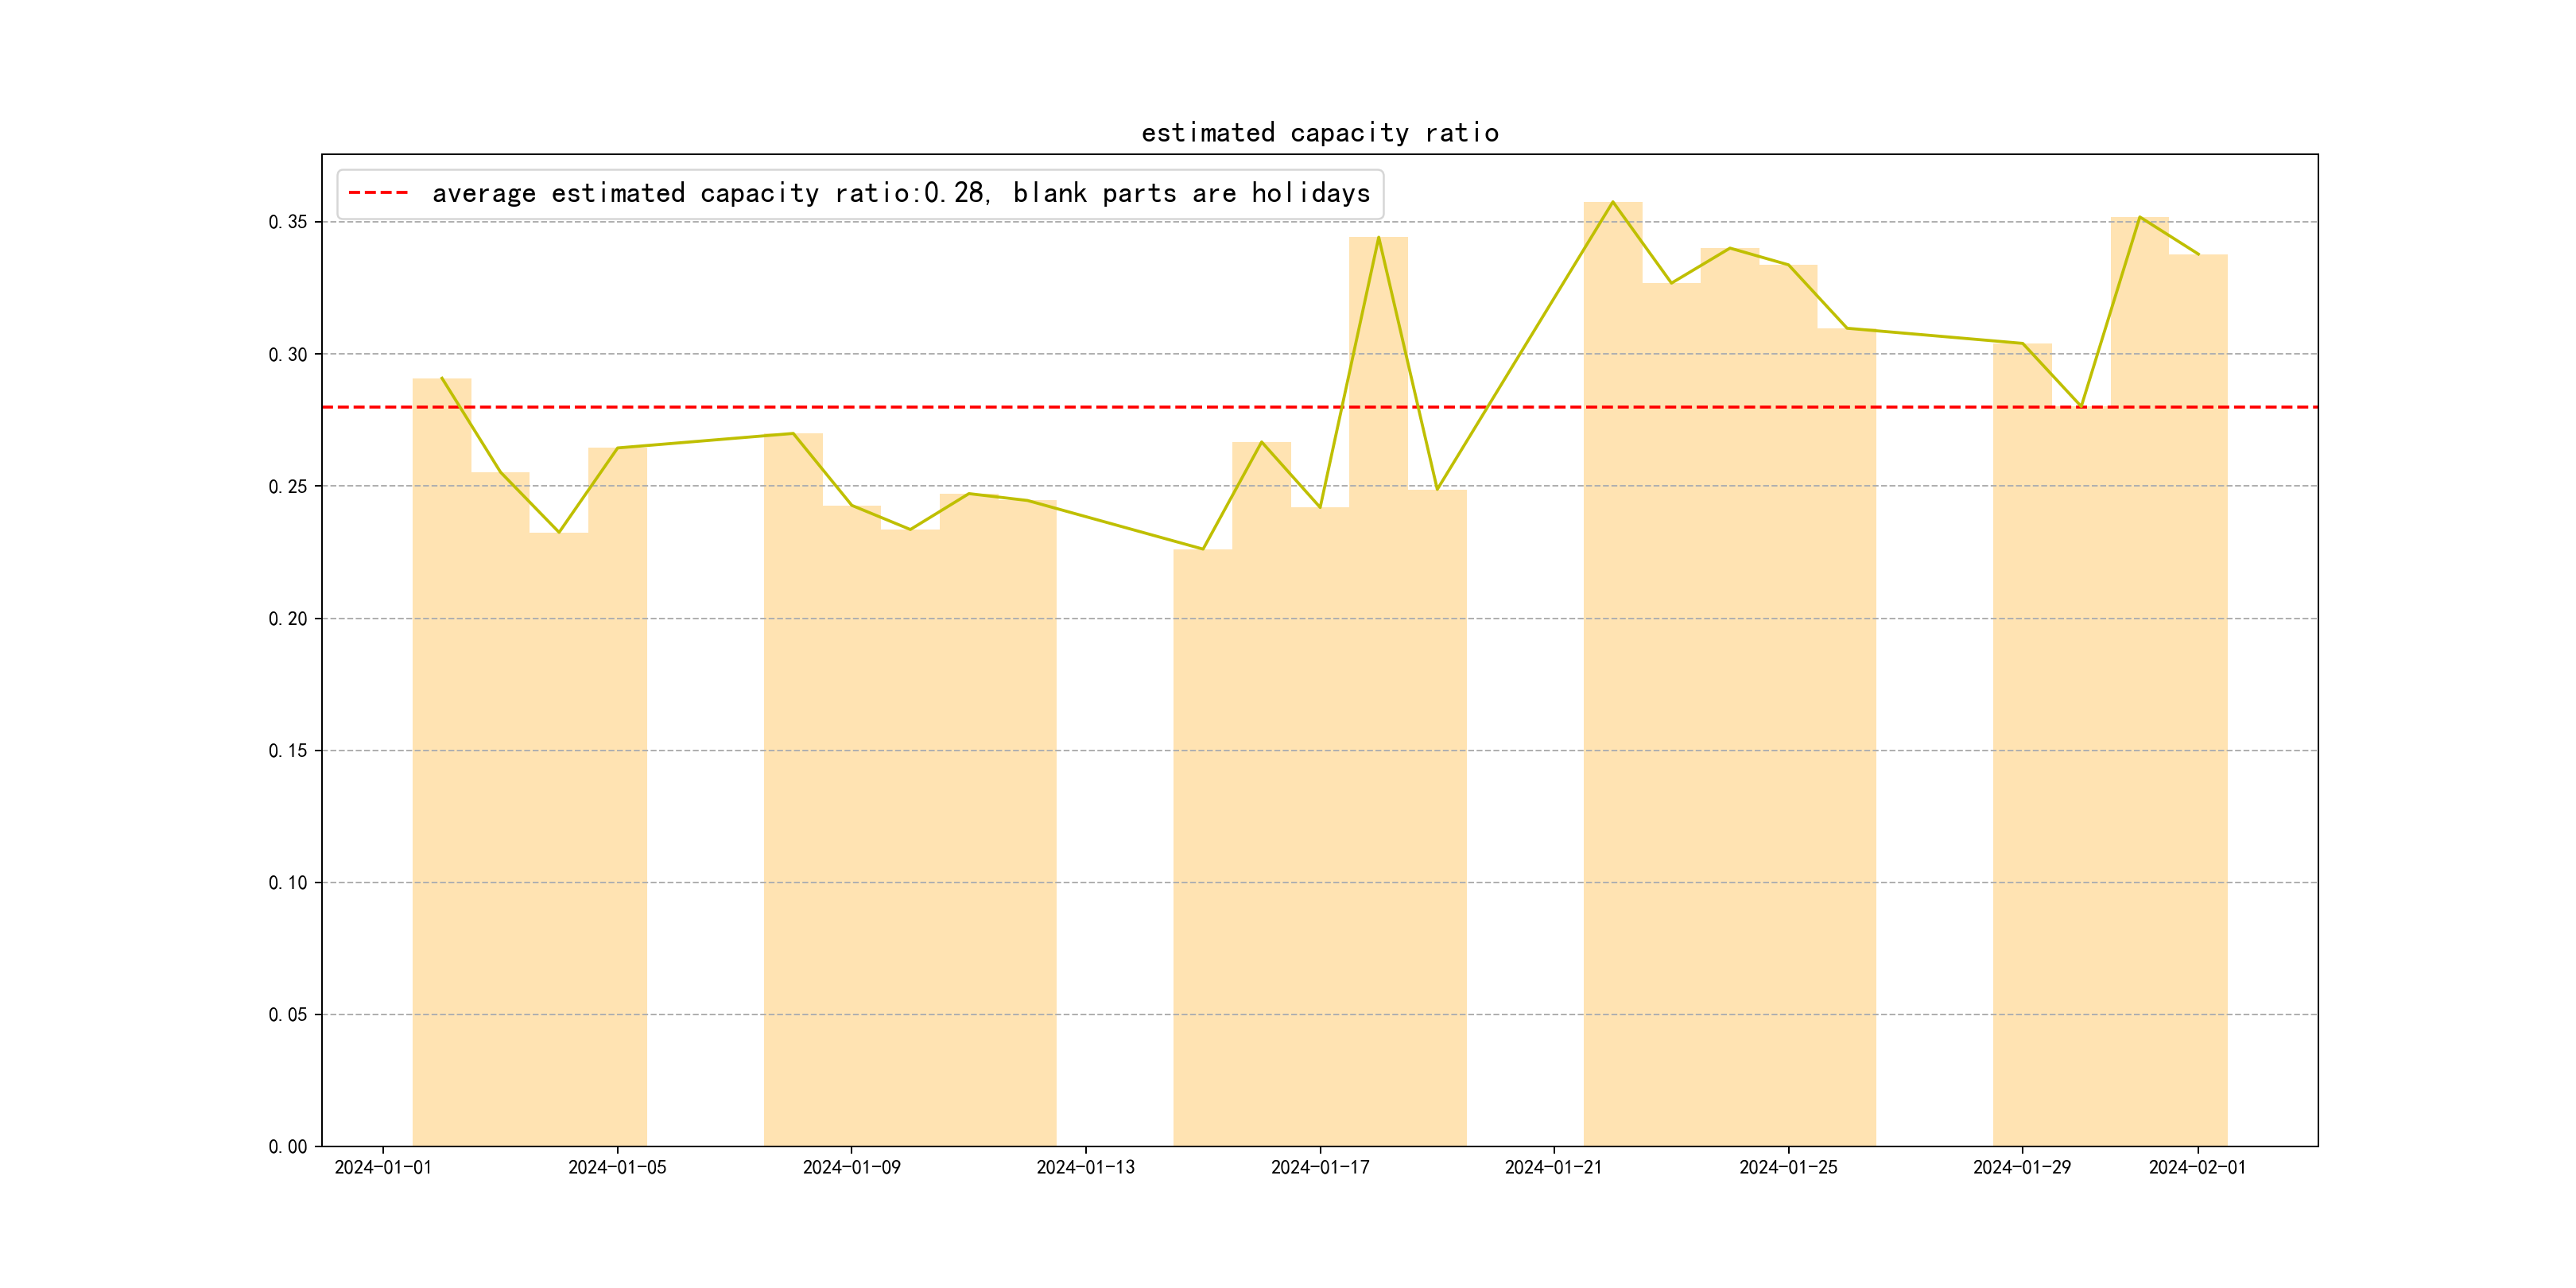Screen dimensions: 2576x1288
Task: Click the 2024-02-01 x-axis label
Action: coord(2197,1167)
